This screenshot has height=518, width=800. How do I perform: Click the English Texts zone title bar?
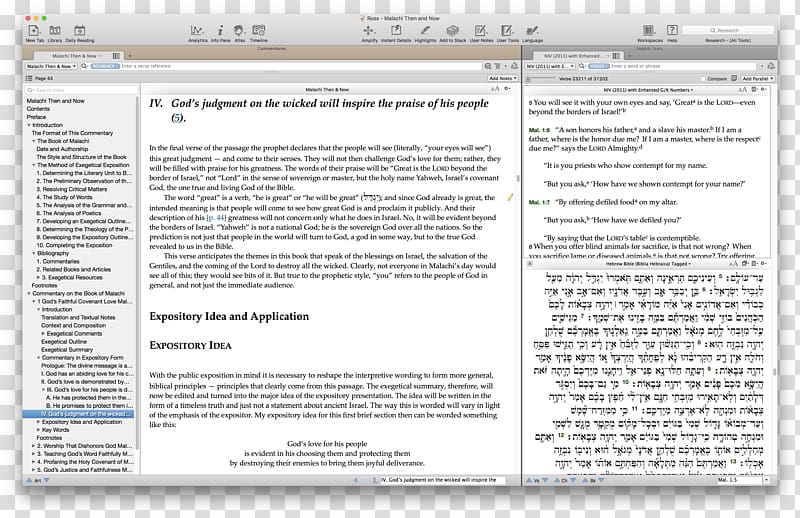click(649, 48)
